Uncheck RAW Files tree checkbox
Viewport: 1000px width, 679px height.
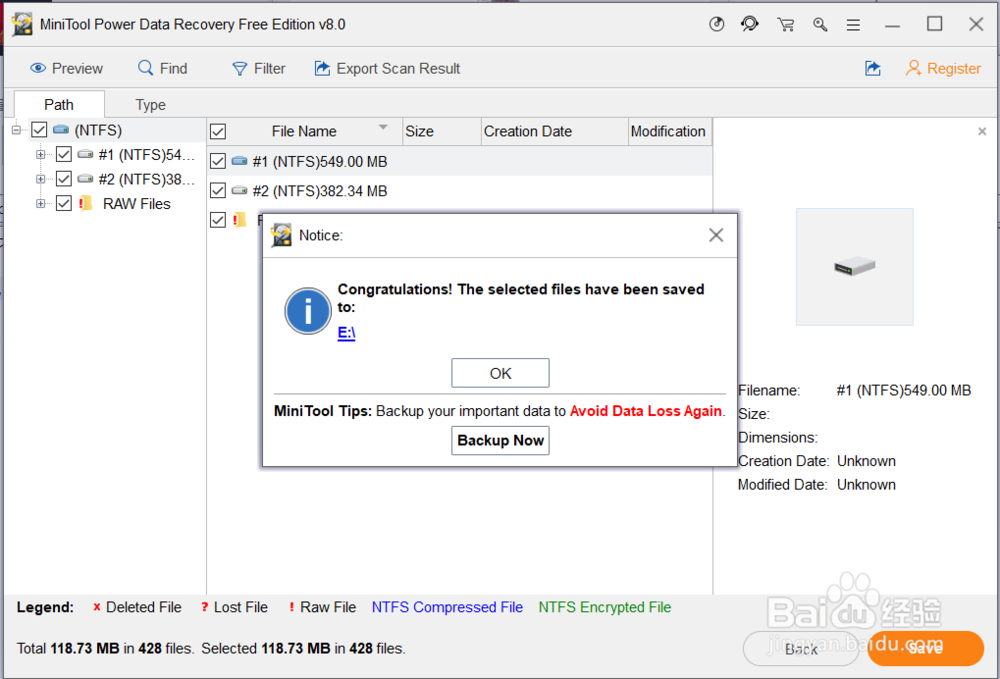[64, 203]
